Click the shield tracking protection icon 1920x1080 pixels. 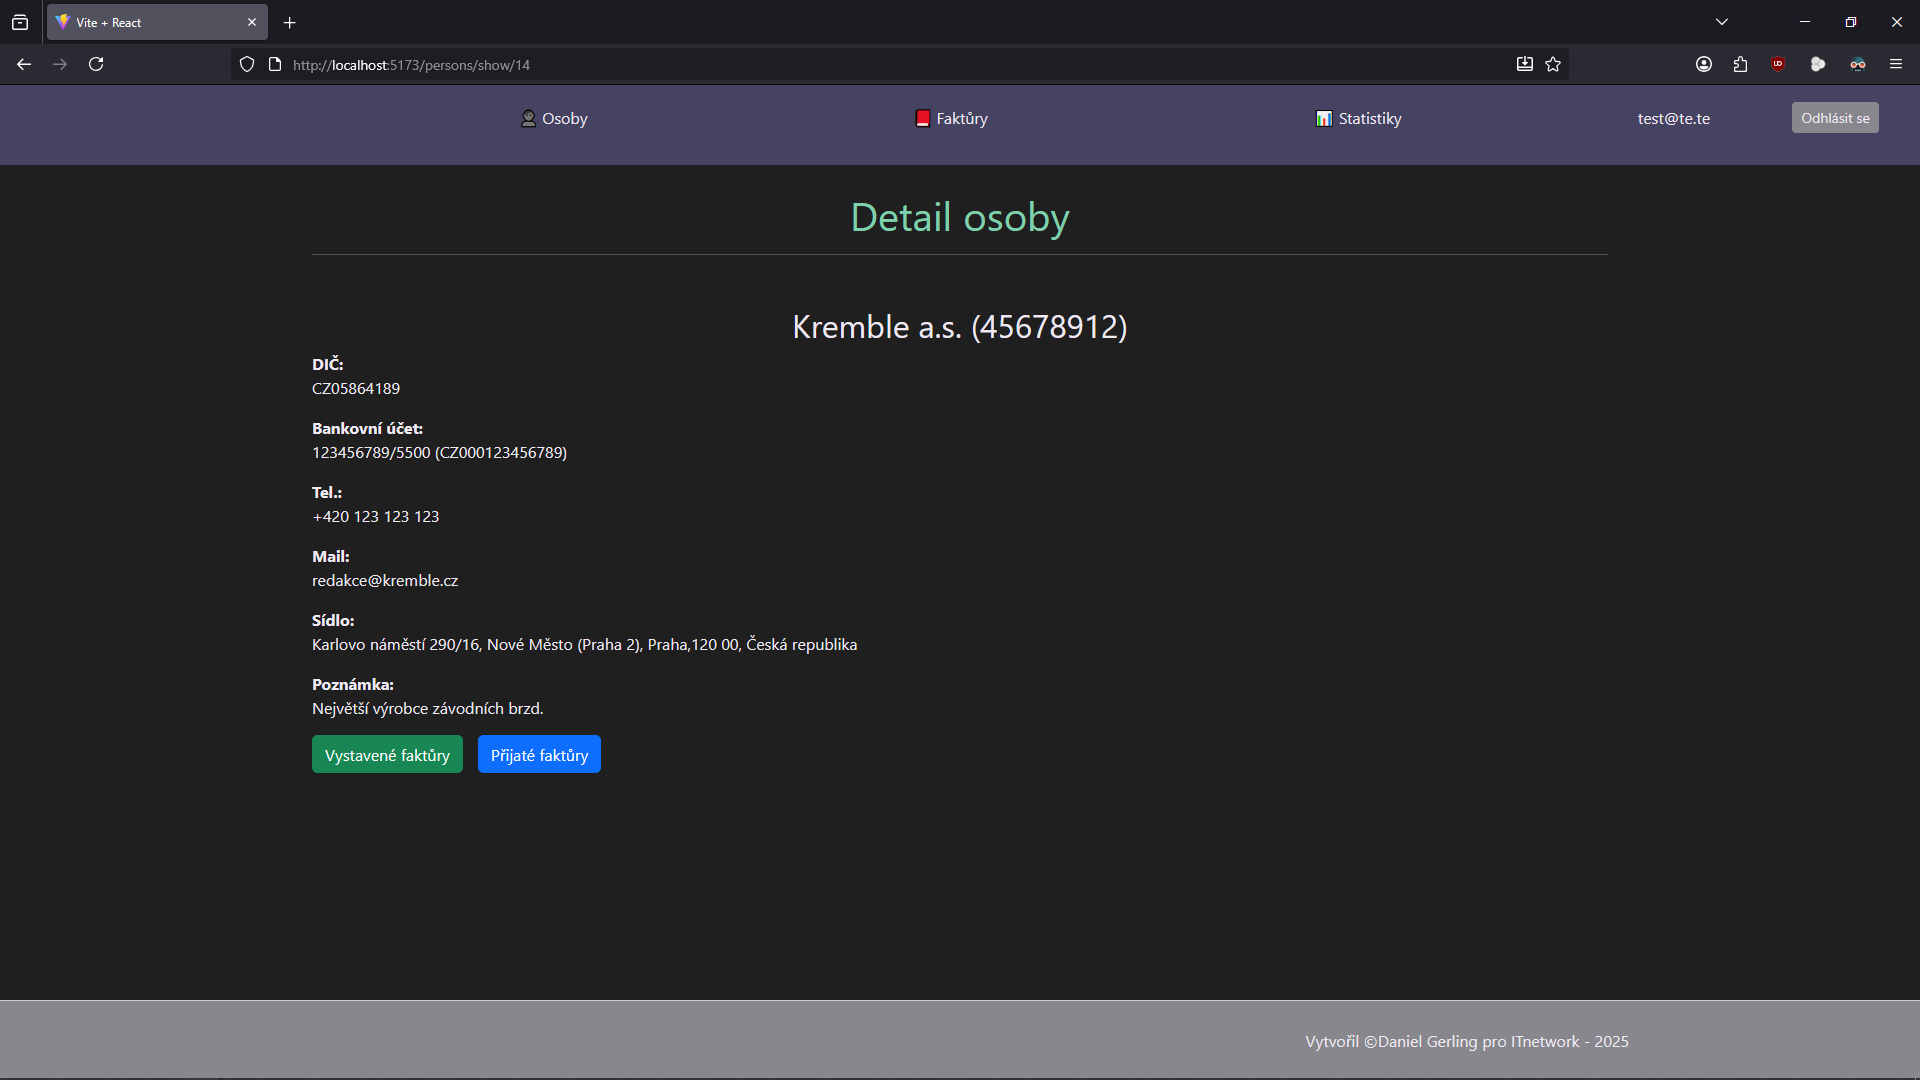247,64
